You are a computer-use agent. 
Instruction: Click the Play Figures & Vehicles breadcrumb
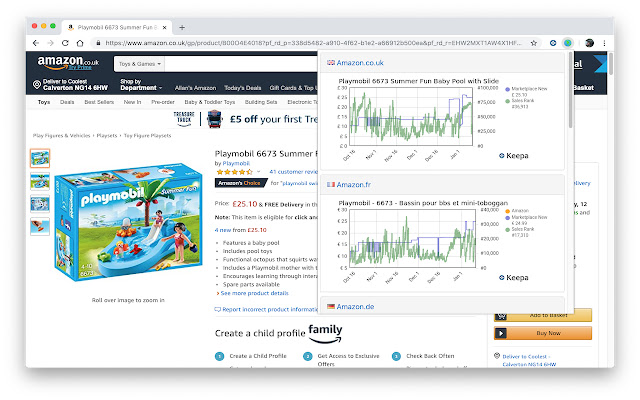click(61, 136)
